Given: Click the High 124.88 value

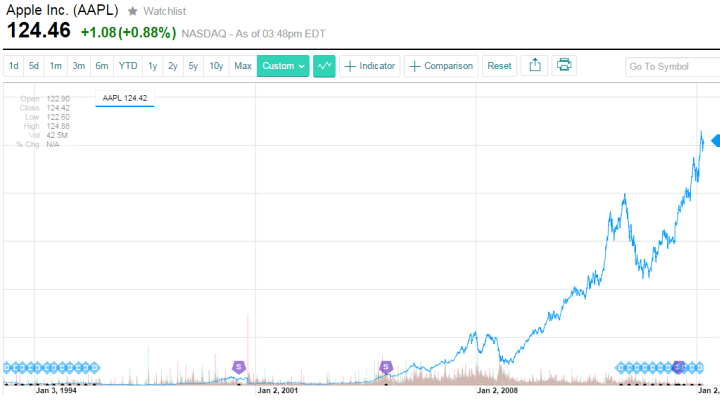Looking at the screenshot, I should point(58,126).
